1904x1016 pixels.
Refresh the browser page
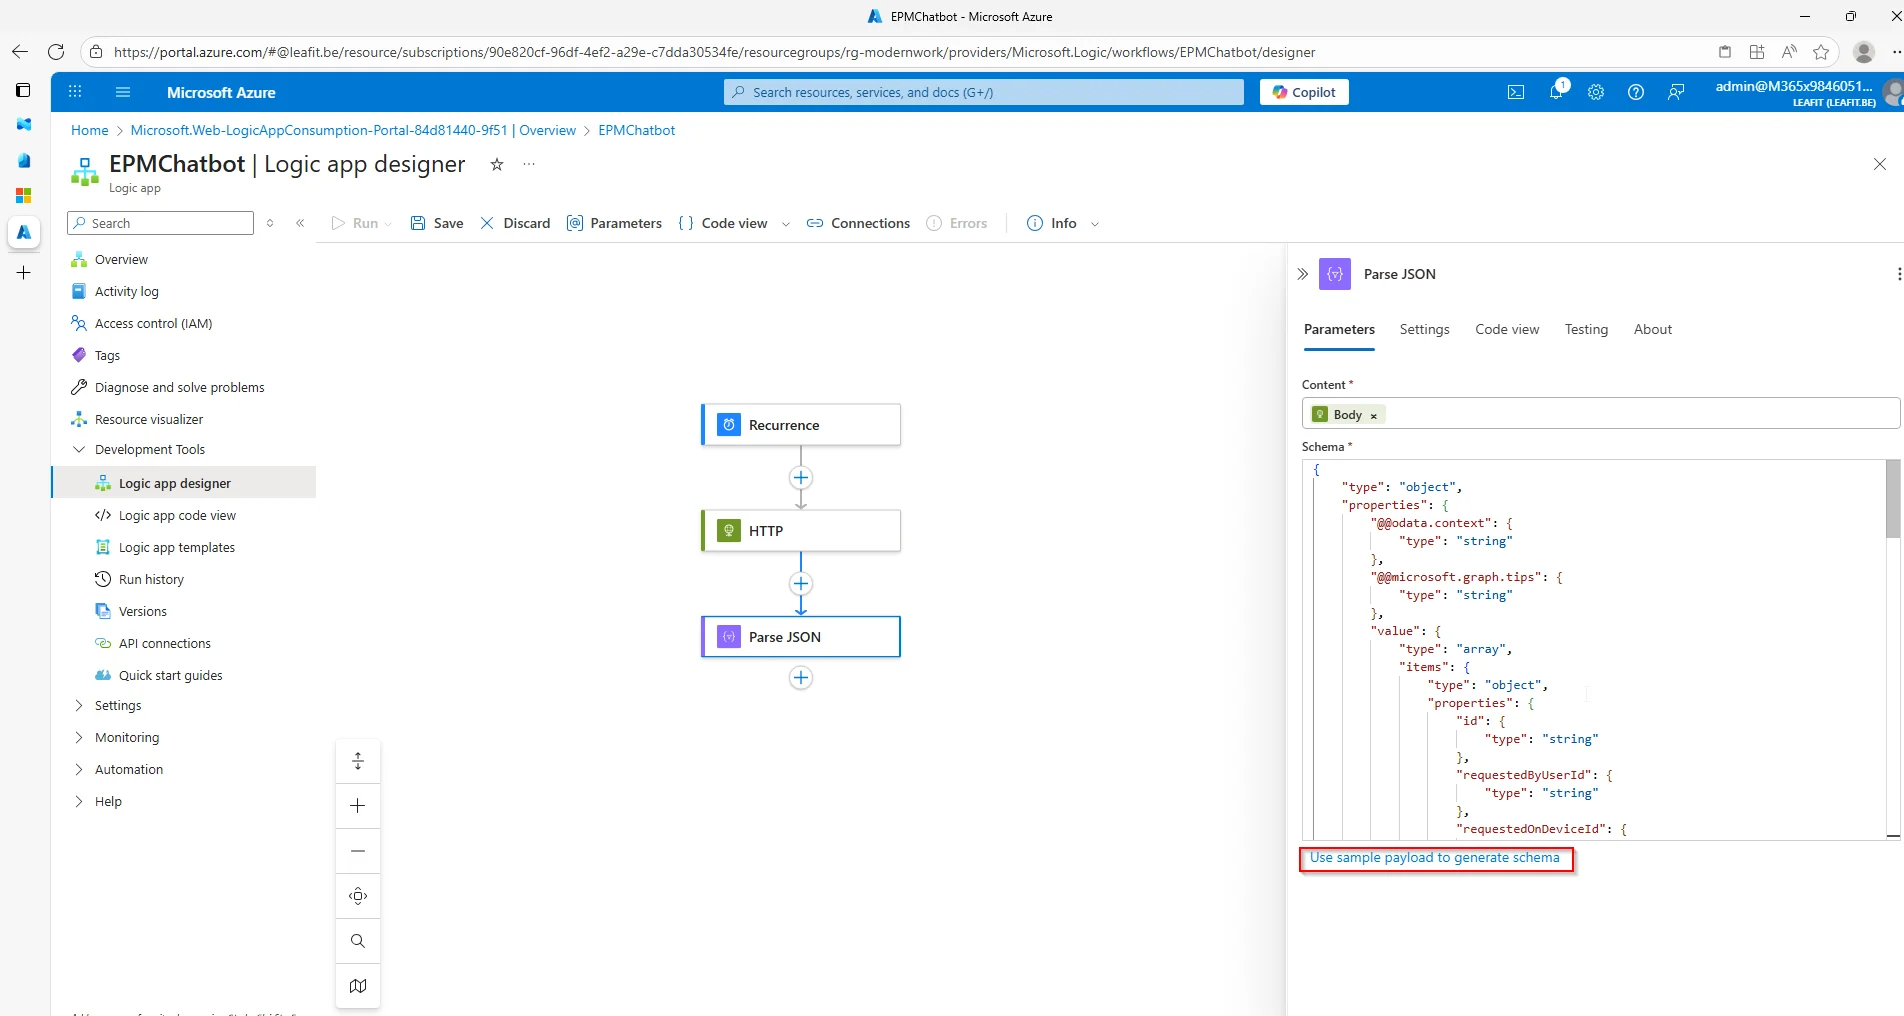coord(56,52)
